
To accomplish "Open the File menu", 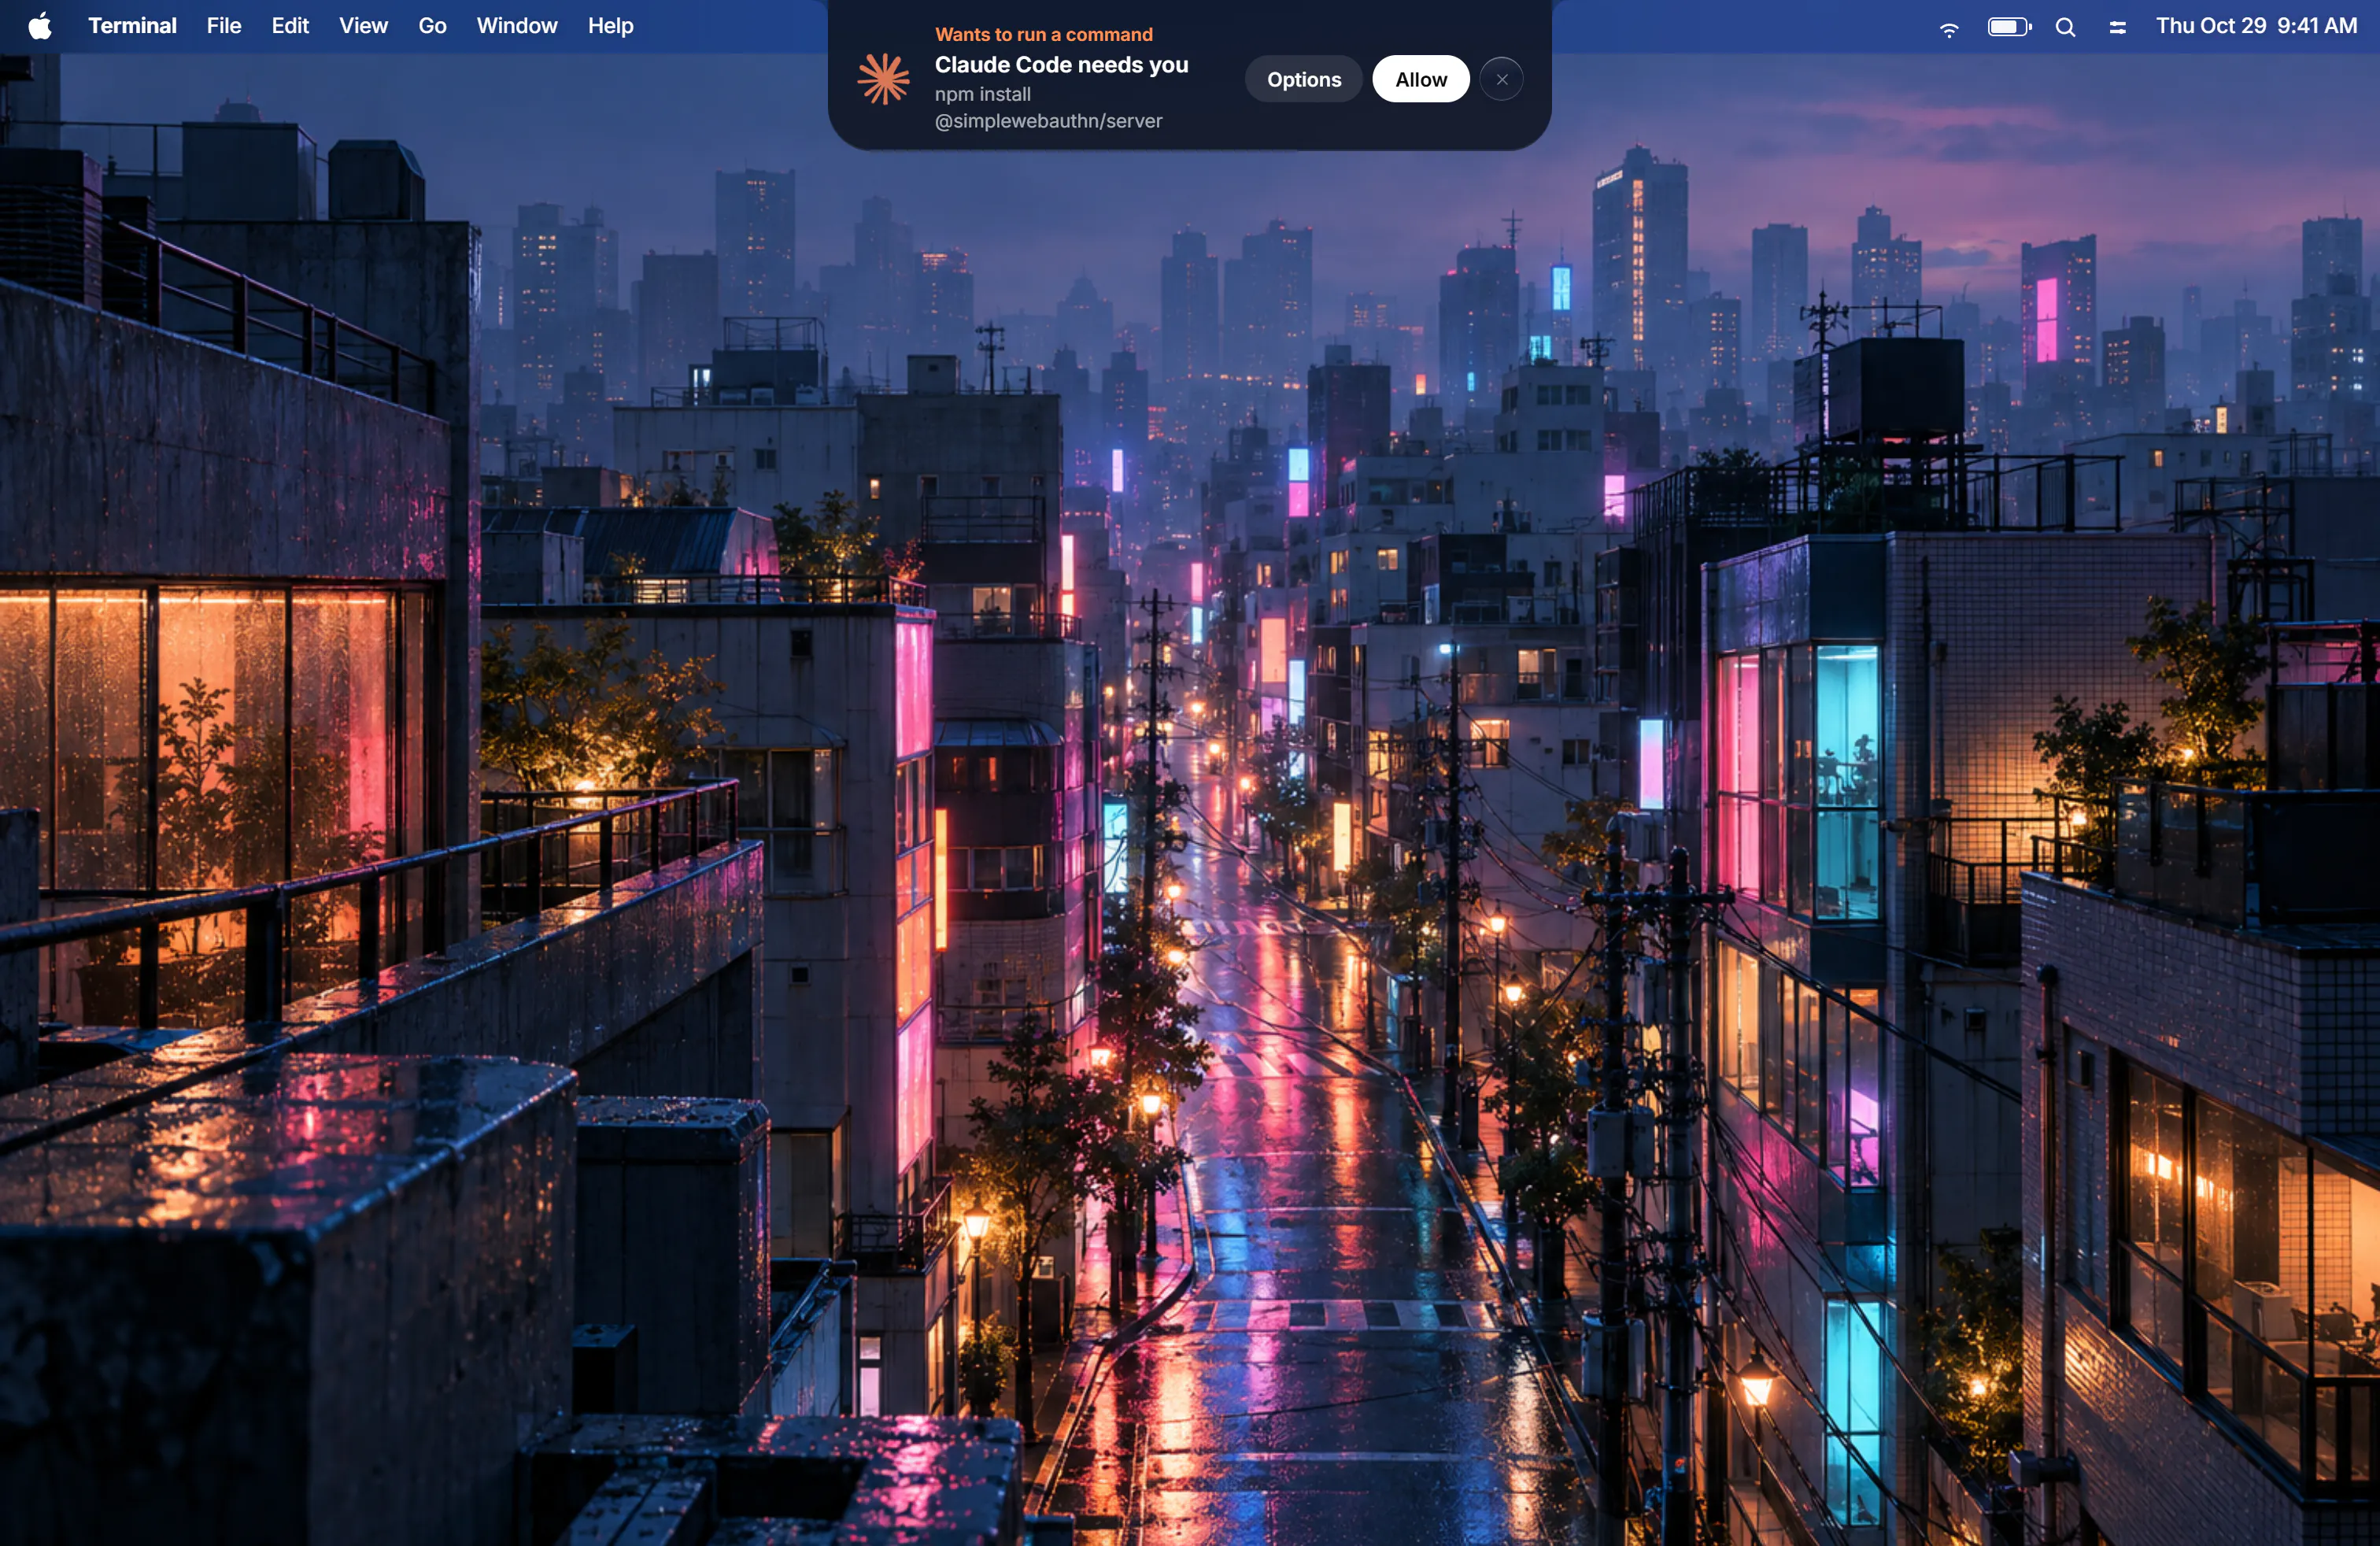I will 224,26.
